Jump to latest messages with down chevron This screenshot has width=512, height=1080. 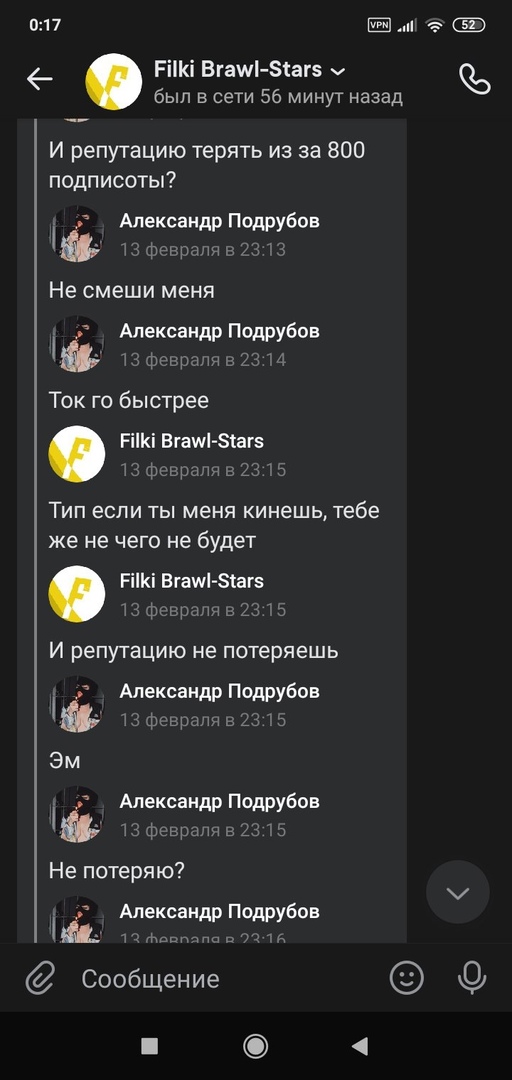point(458,893)
